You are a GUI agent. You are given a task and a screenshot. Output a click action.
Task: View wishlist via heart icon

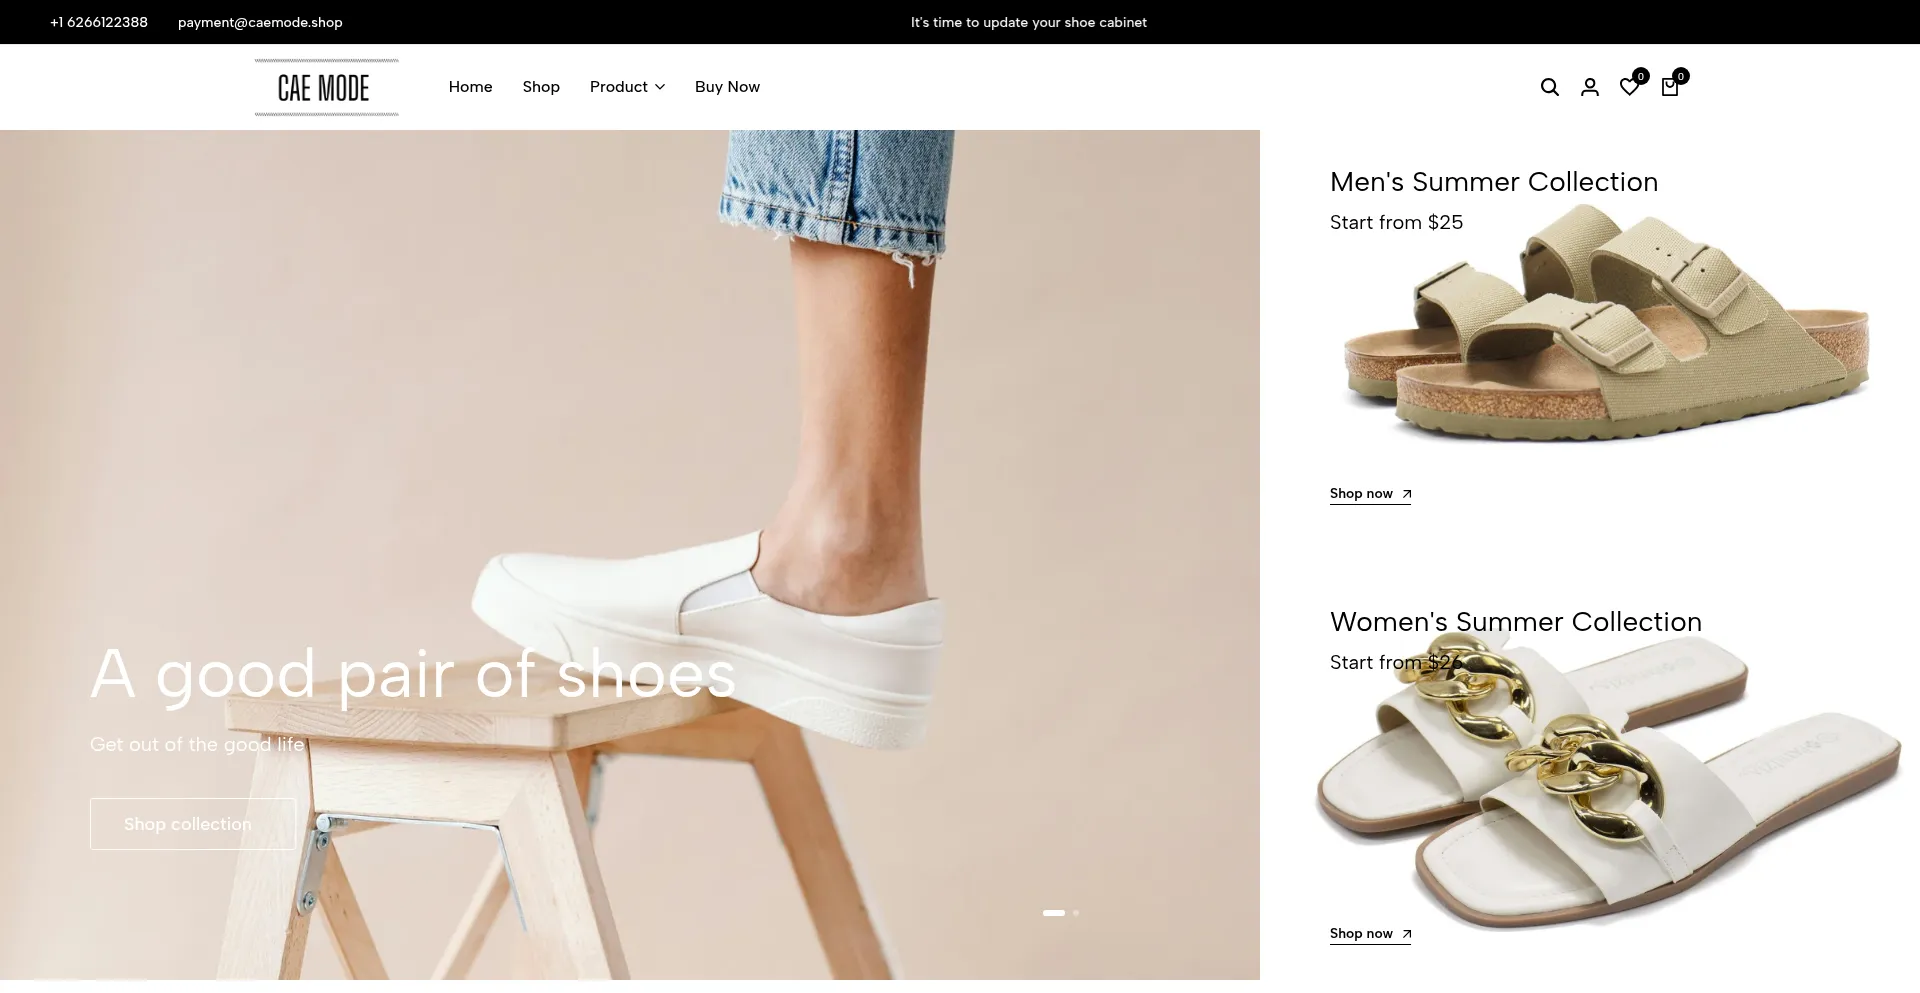click(x=1629, y=87)
